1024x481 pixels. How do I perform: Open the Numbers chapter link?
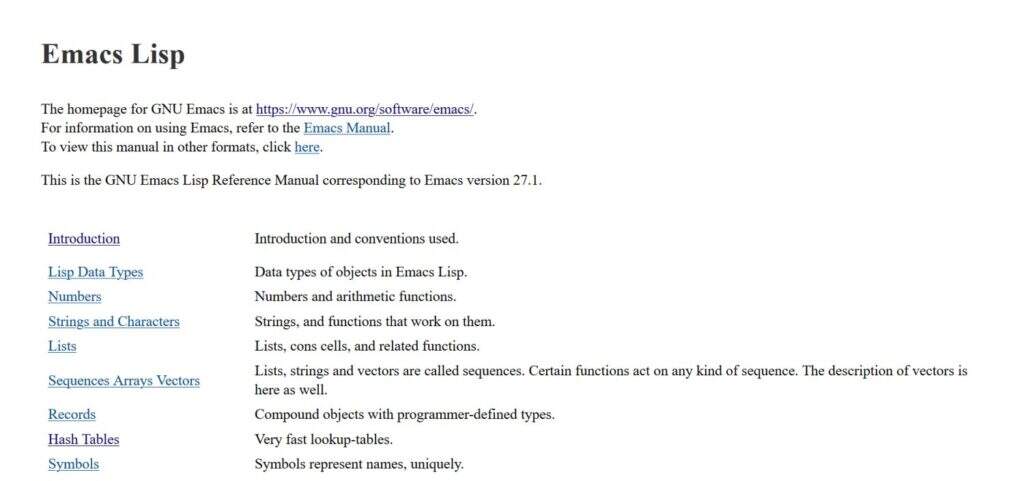click(74, 296)
